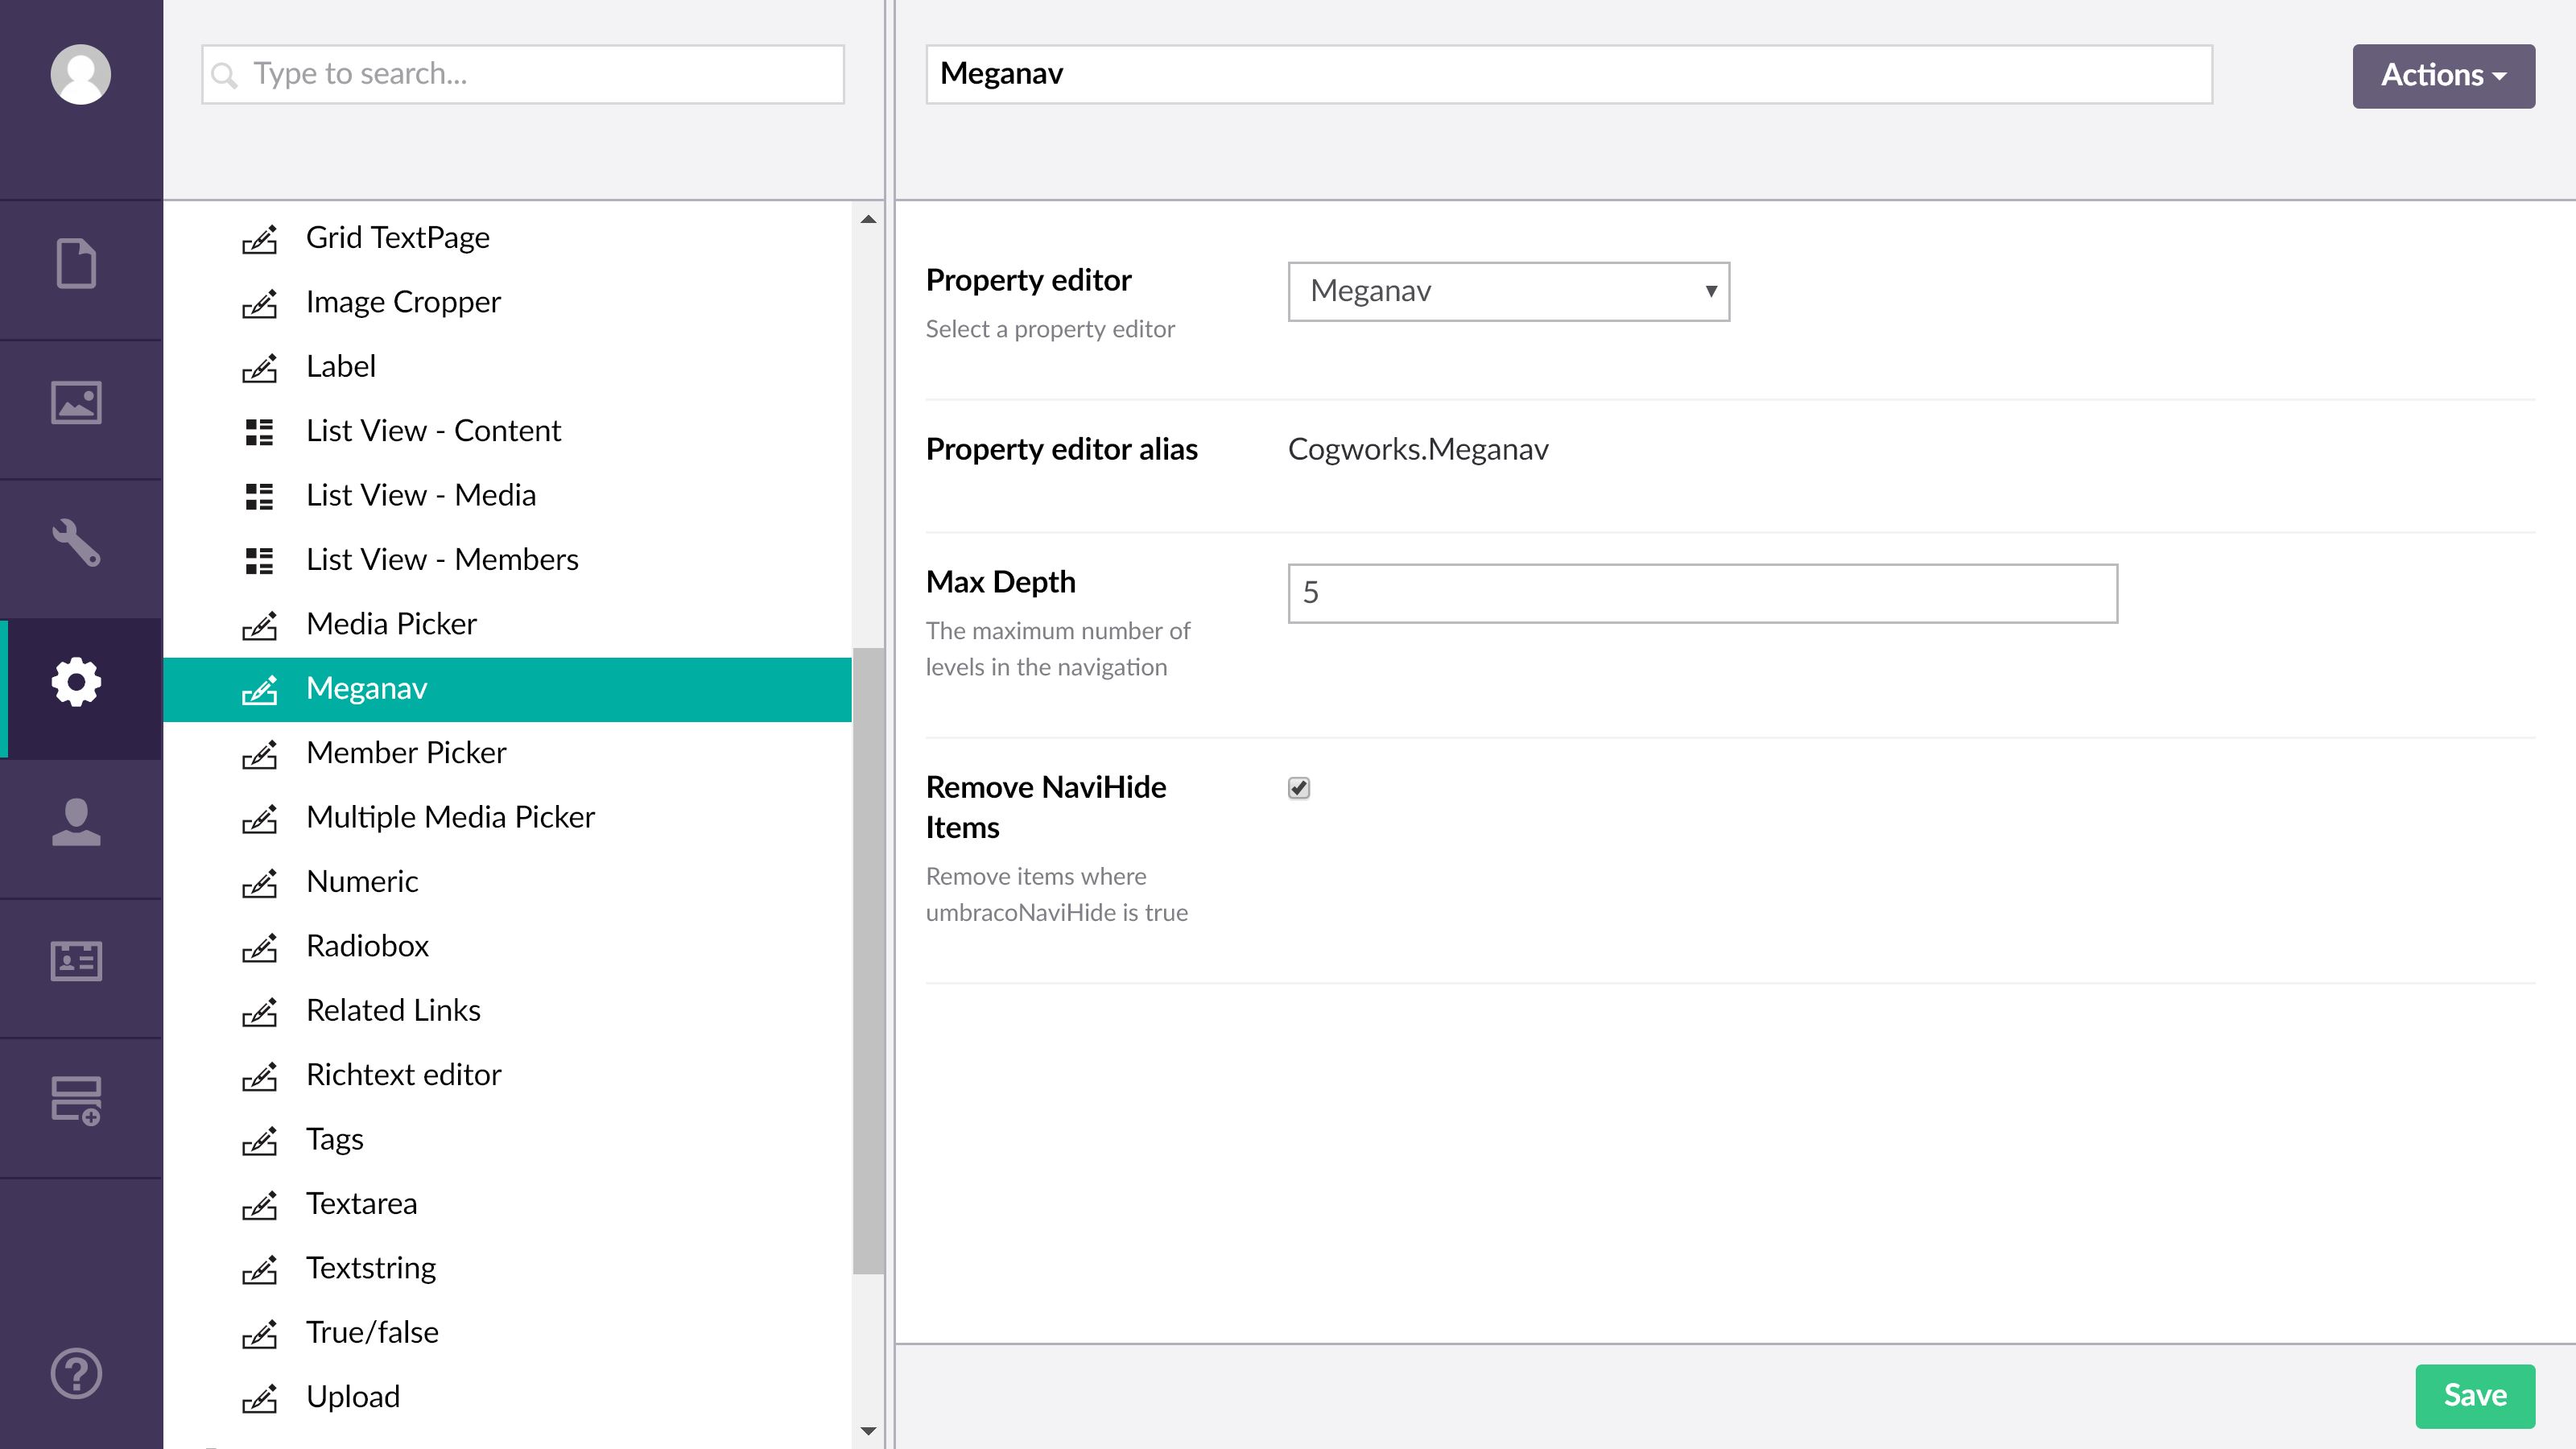Click the Save button
The image size is (2576, 1449).
coord(2474,1395)
